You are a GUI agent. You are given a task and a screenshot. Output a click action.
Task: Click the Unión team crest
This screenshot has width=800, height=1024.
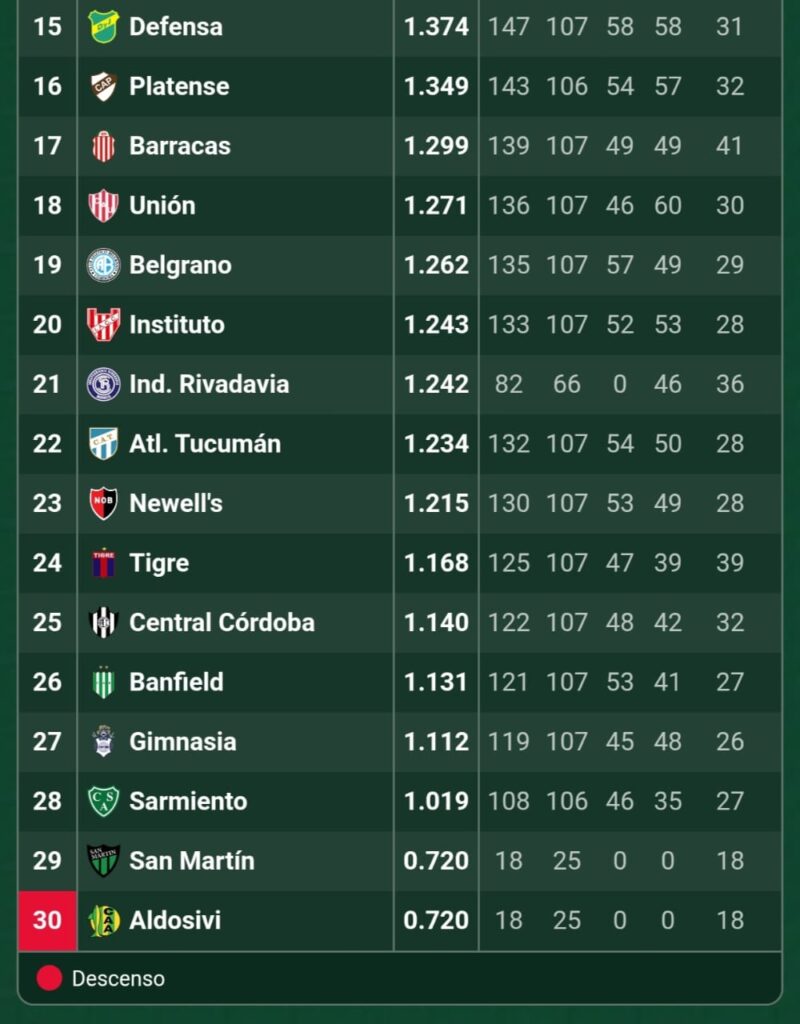tap(103, 205)
